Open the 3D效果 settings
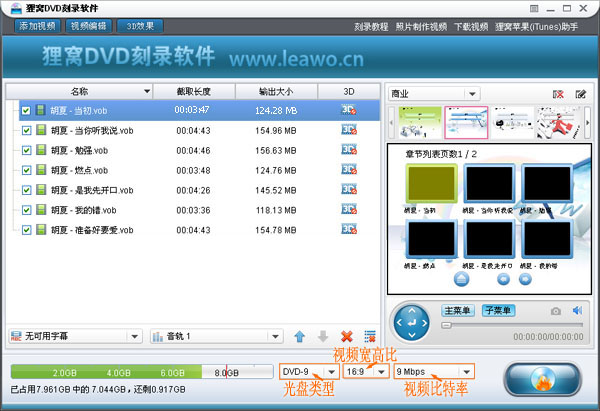600x411 pixels. pyautogui.click(x=140, y=26)
